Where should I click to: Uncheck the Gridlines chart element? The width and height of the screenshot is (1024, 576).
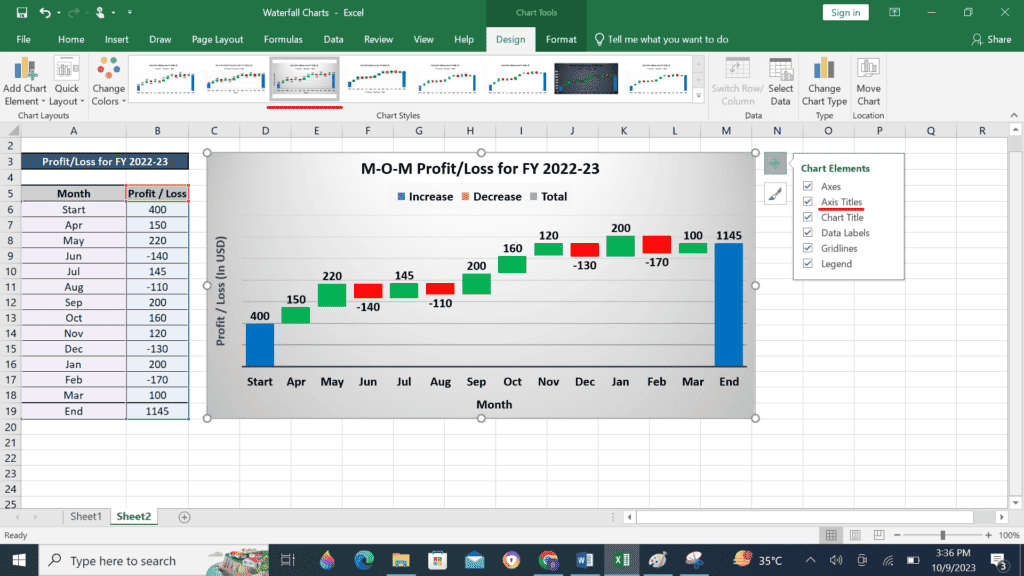tap(807, 248)
